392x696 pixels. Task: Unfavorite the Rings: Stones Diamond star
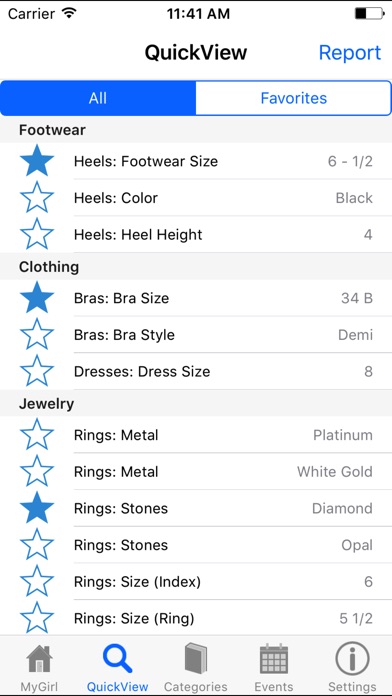pos(37,508)
